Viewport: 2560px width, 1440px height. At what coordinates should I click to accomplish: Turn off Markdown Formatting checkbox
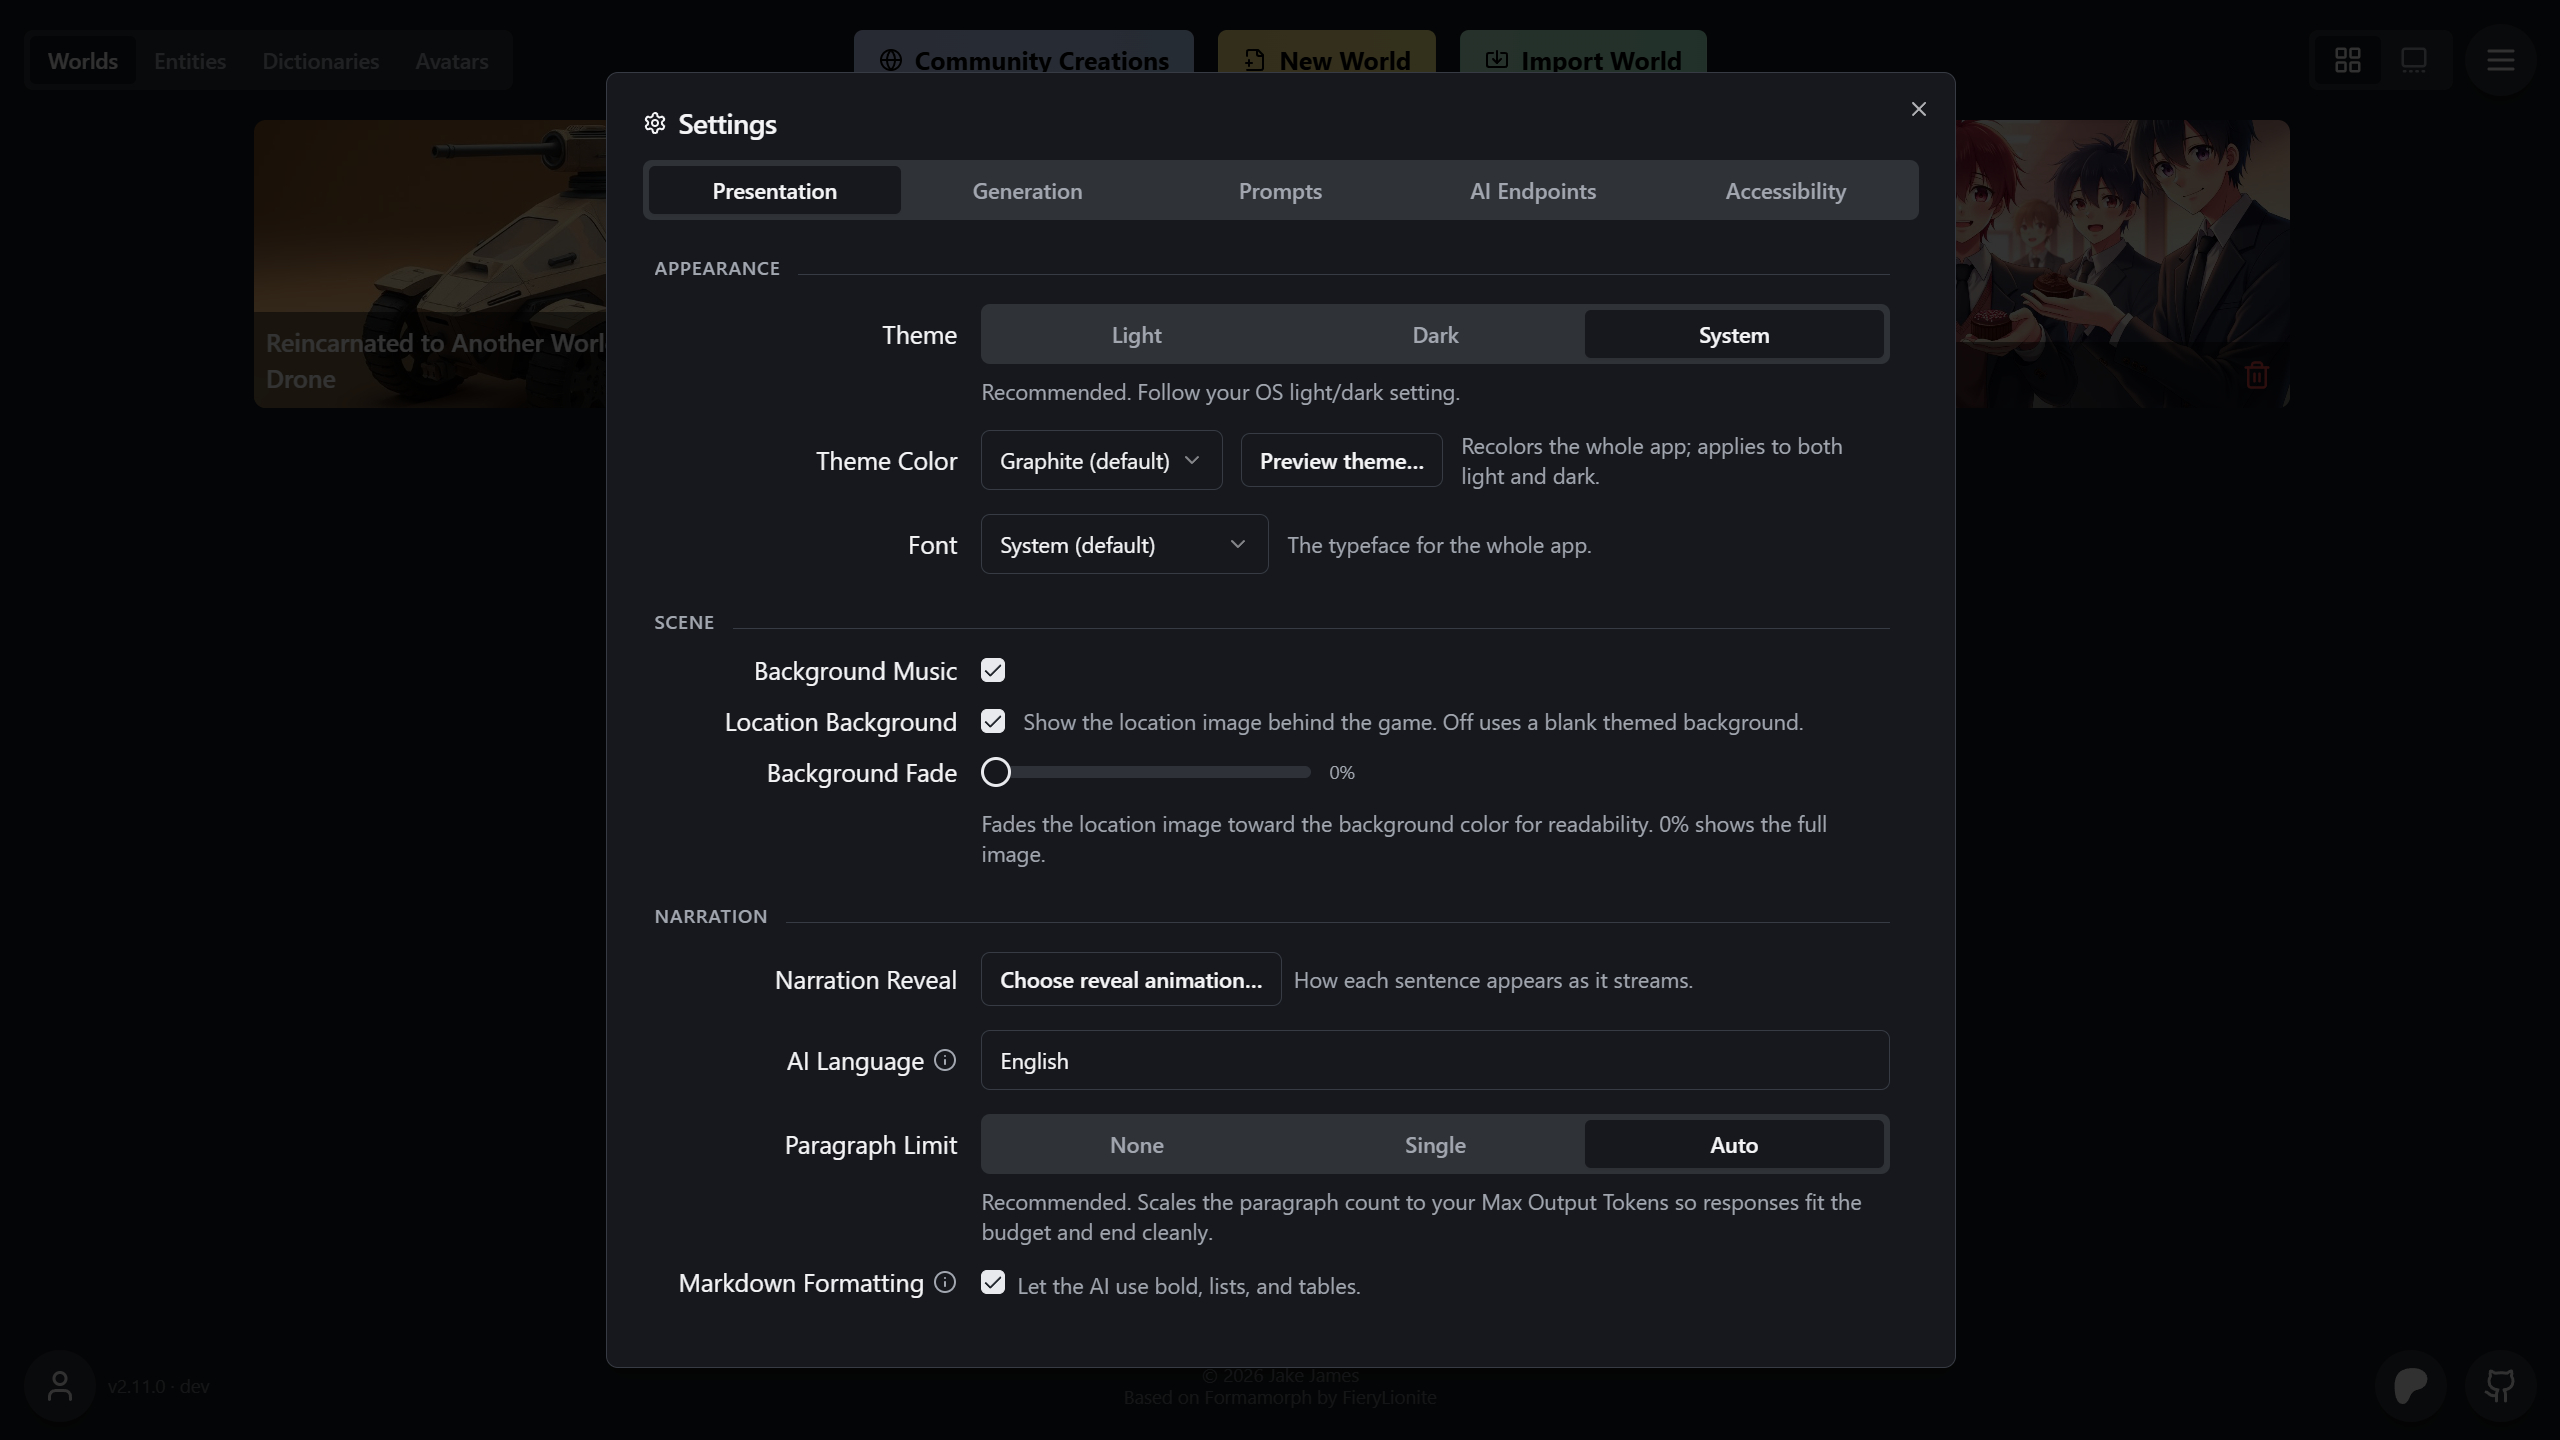(x=993, y=1282)
